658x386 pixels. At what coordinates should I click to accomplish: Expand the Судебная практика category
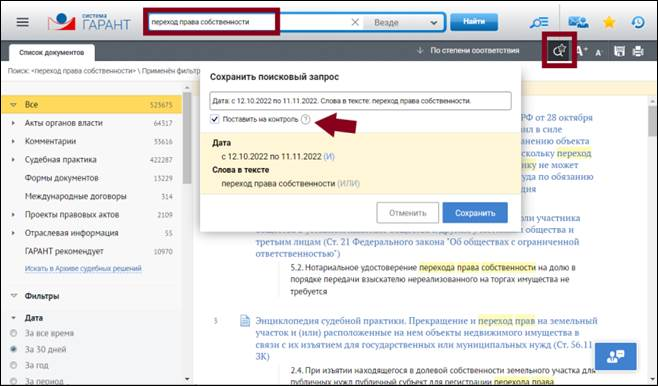click(13, 159)
